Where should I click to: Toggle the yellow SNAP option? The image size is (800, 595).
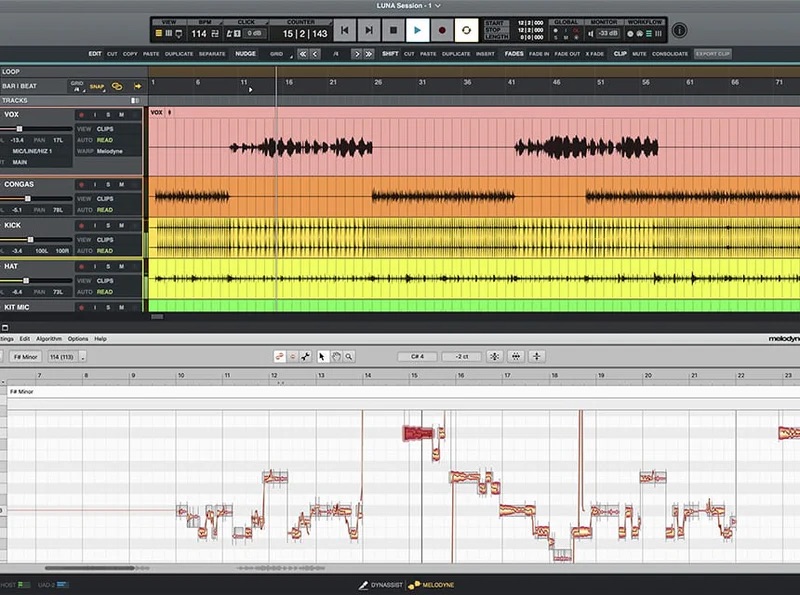pyautogui.click(x=96, y=87)
